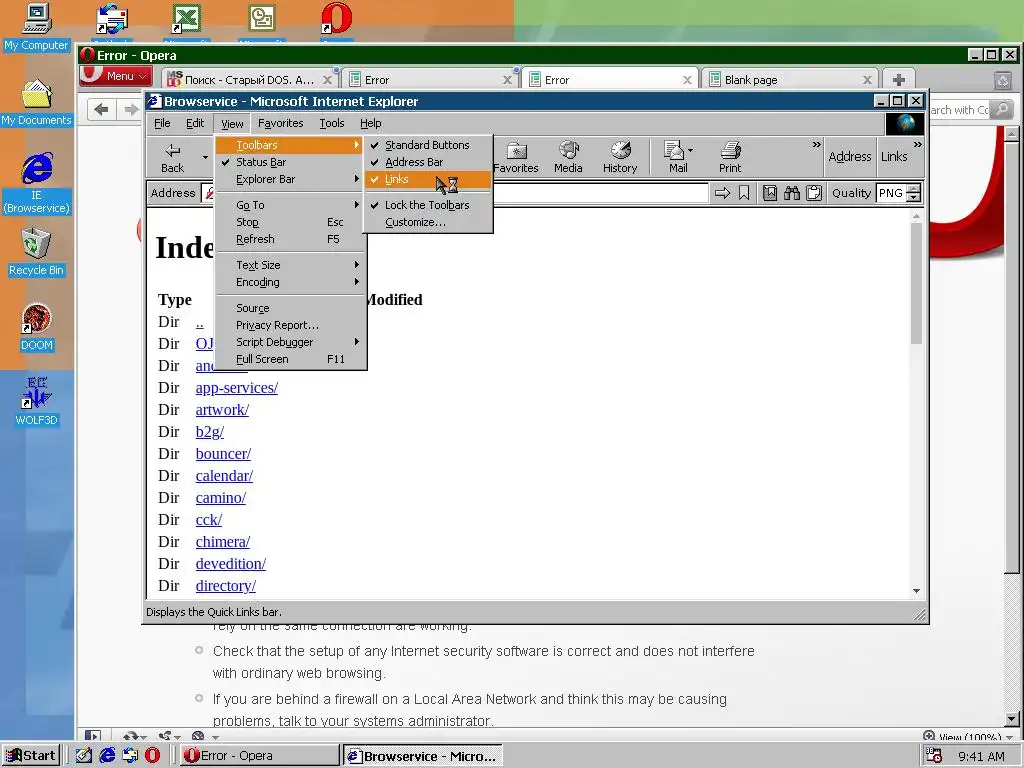Click the Print toolbar button
The image size is (1024, 768).
point(730,158)
